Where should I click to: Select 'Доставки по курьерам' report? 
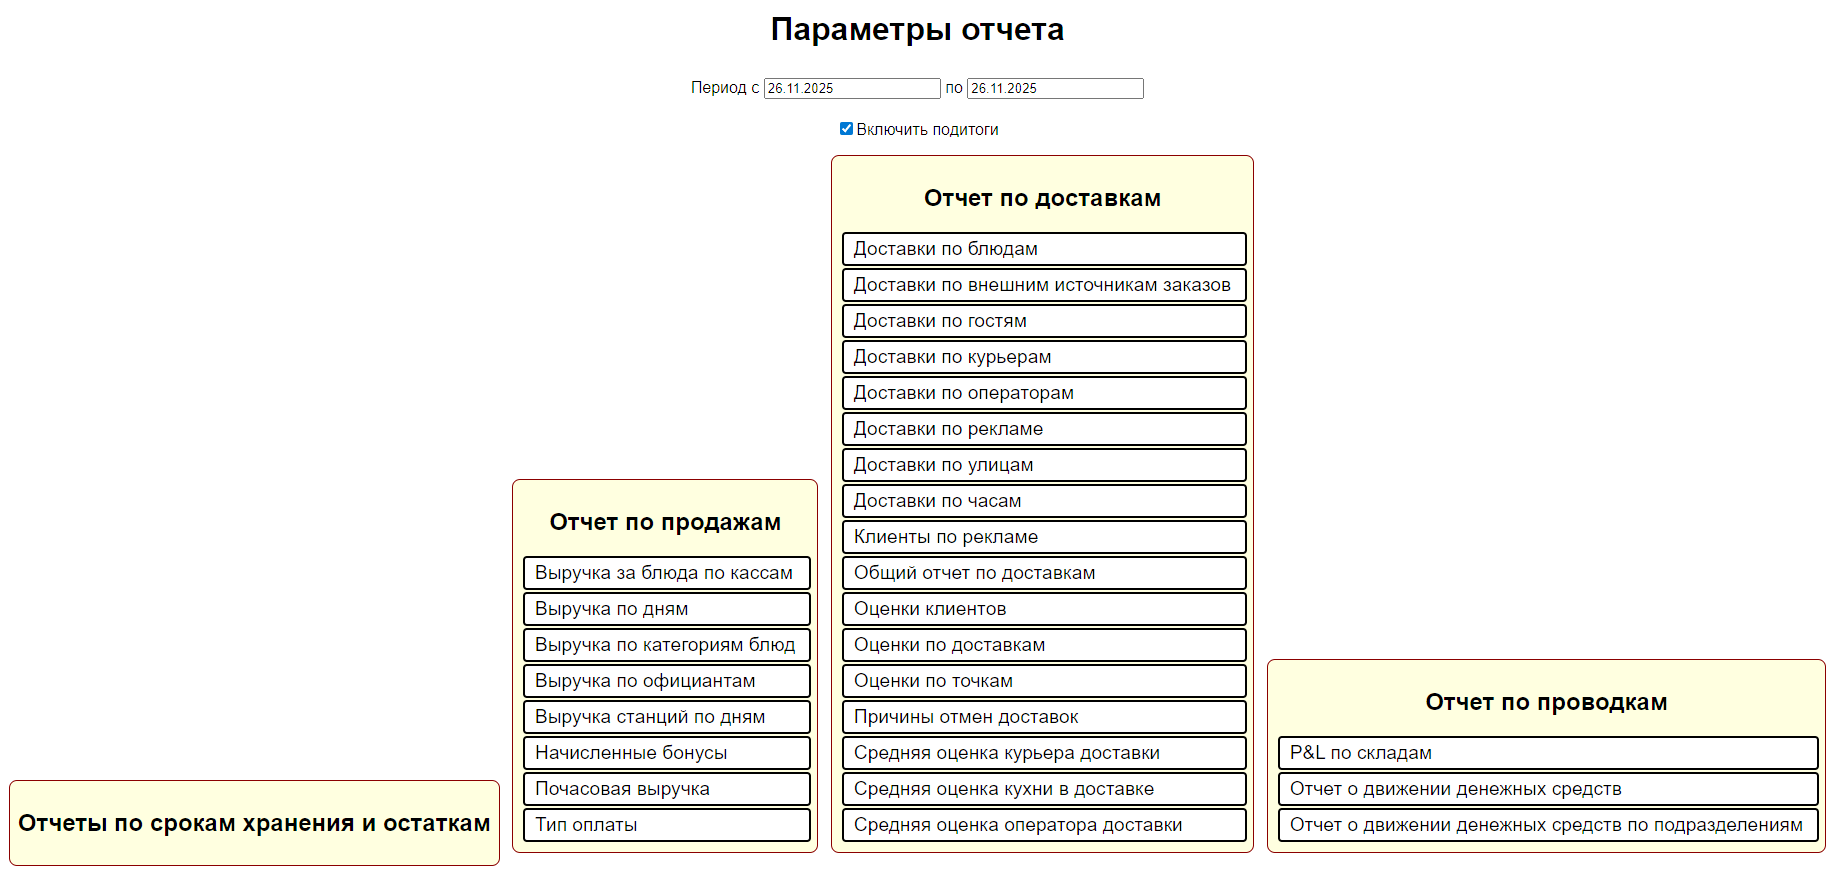[x=1043, y=357]
